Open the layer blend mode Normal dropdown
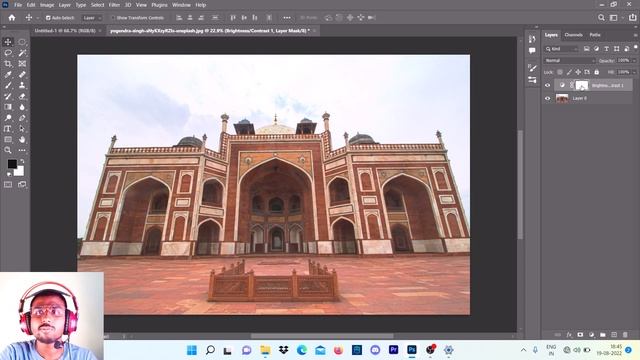640x360 pixels. click(x=569, y=60)
